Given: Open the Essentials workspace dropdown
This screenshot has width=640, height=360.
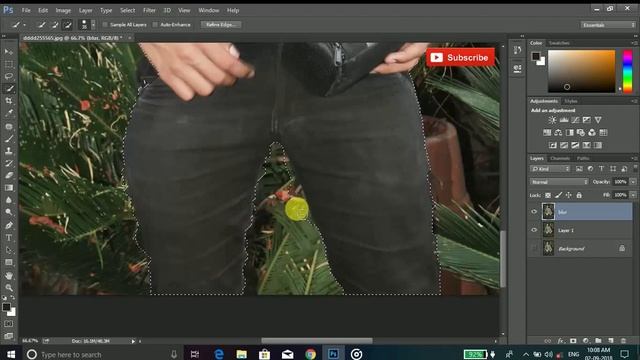Looking at the screenshot, I should pos(608,25).
